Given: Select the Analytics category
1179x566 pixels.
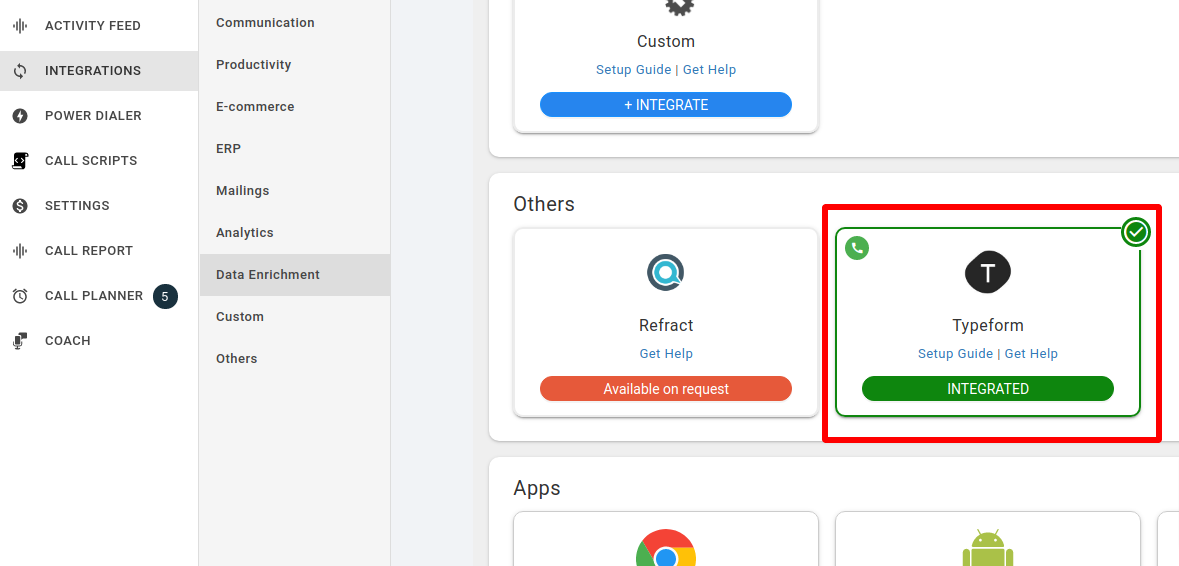Looking at the screenshot, I should (x=295, y=233).
